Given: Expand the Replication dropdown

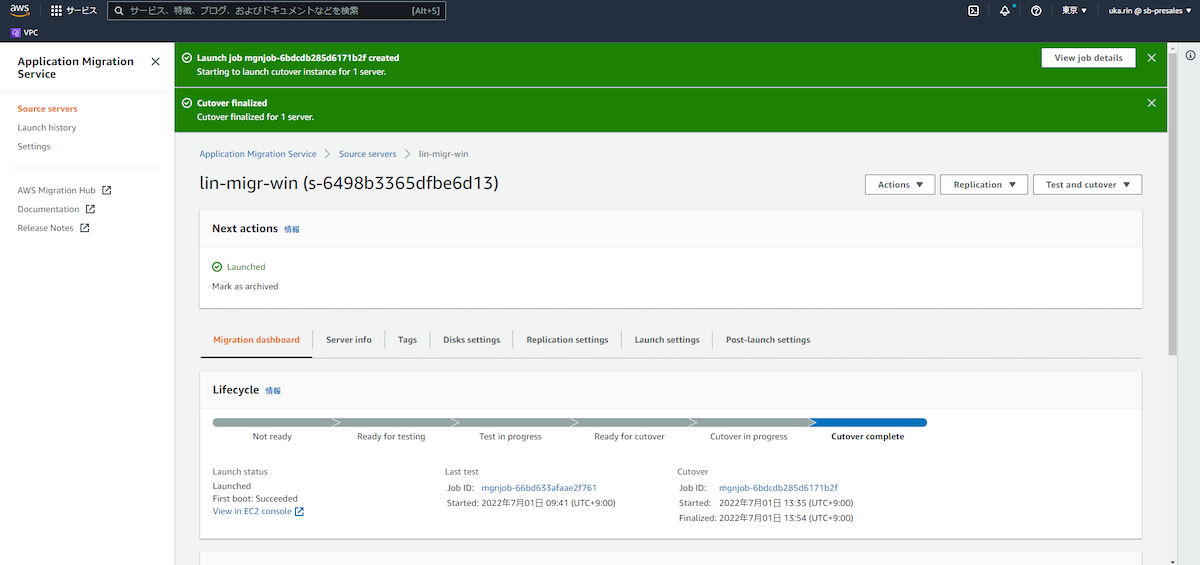Looking at the screenshot, I should [984, 185].
